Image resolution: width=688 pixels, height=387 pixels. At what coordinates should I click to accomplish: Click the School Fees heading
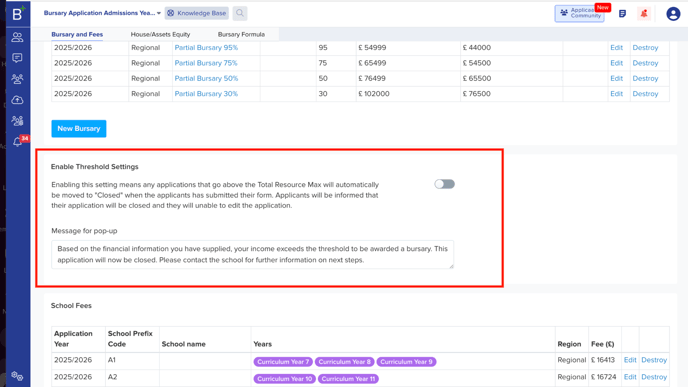pyautogui.click(x=71, y=305)
